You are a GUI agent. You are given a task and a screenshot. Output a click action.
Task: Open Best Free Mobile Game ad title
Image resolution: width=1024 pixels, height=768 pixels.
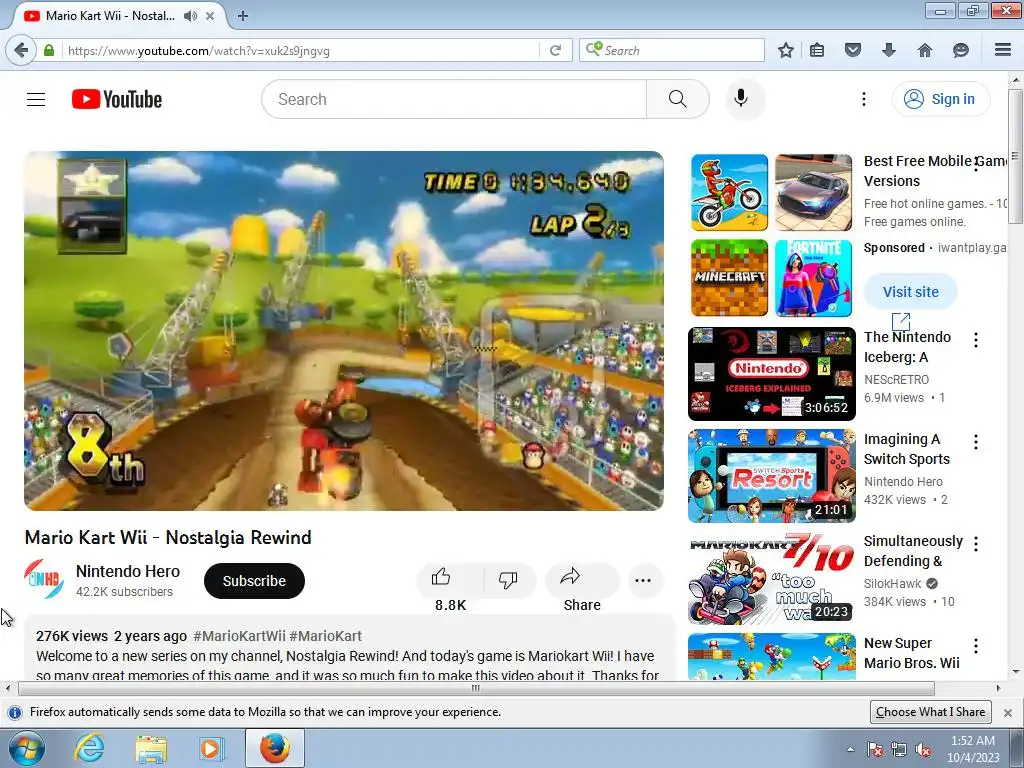pos(935,171)
